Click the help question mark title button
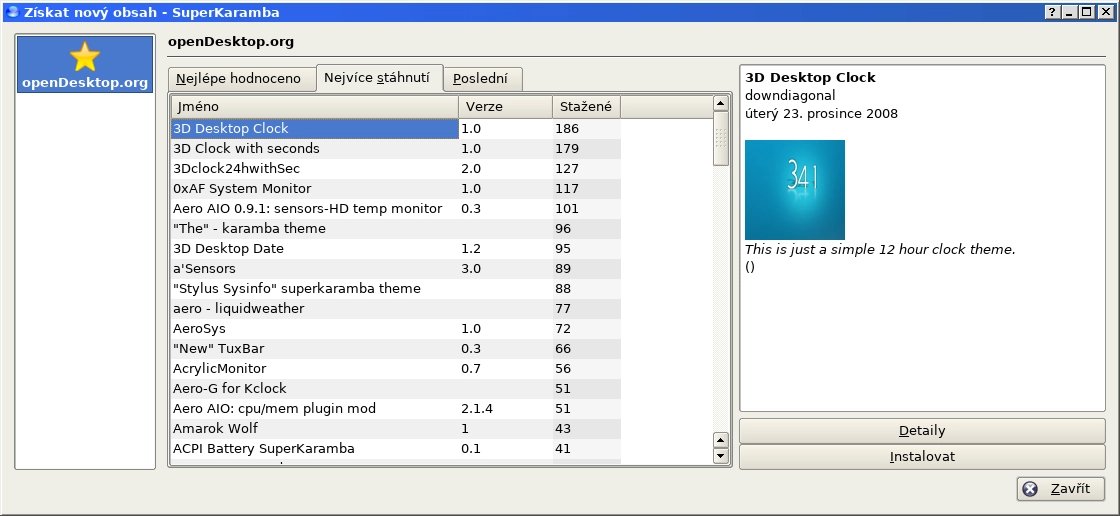1120x516 pixels. [x=1053, y=12]
